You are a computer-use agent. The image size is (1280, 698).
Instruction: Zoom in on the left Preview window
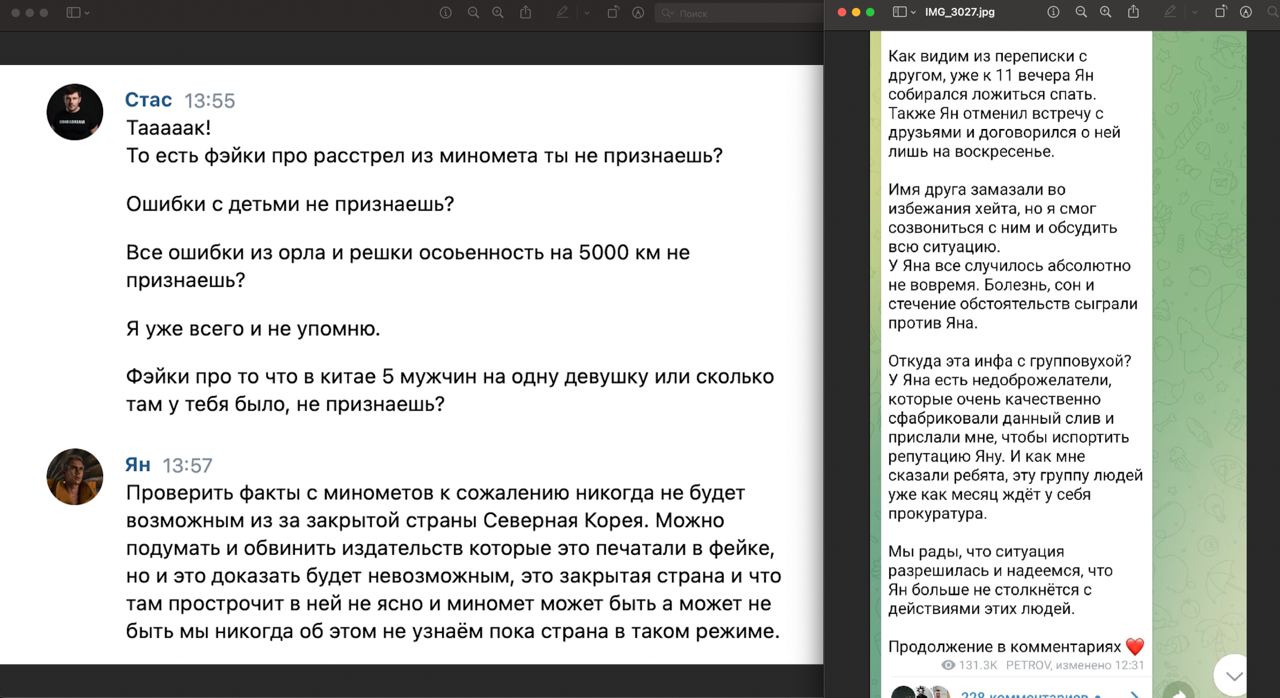(x=498, y=13)
